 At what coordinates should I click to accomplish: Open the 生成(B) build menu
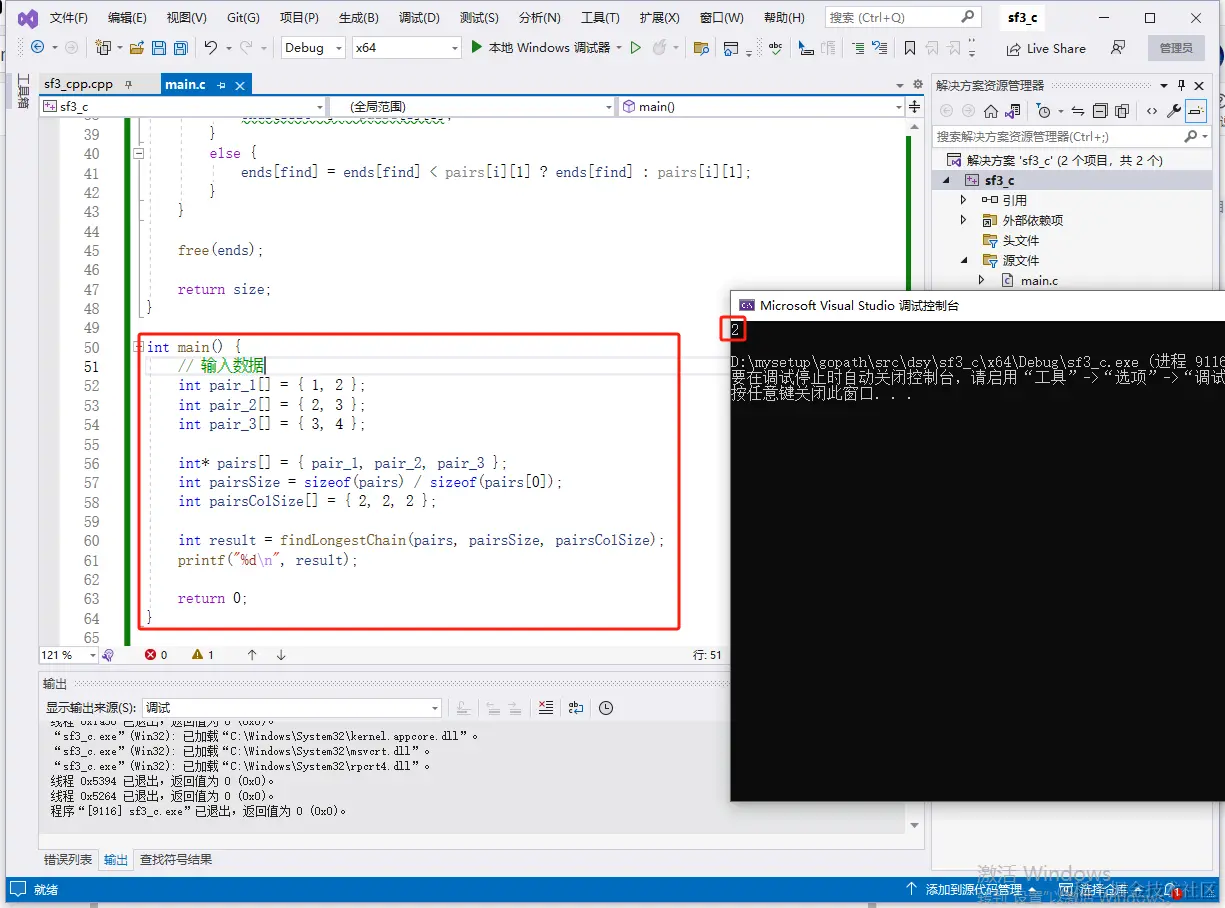[x=359, y=18]
